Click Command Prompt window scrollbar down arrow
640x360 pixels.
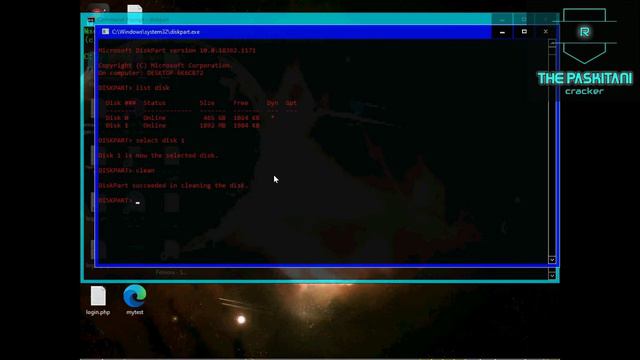(552, 276)
